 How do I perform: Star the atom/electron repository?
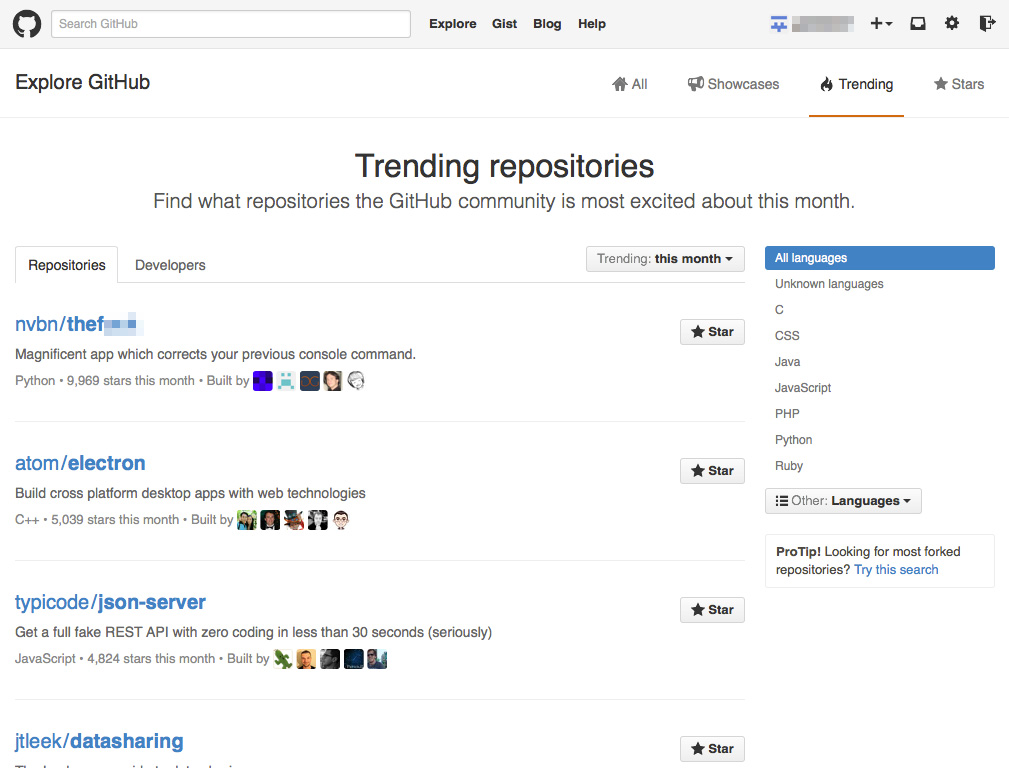(x=712, y=470)
